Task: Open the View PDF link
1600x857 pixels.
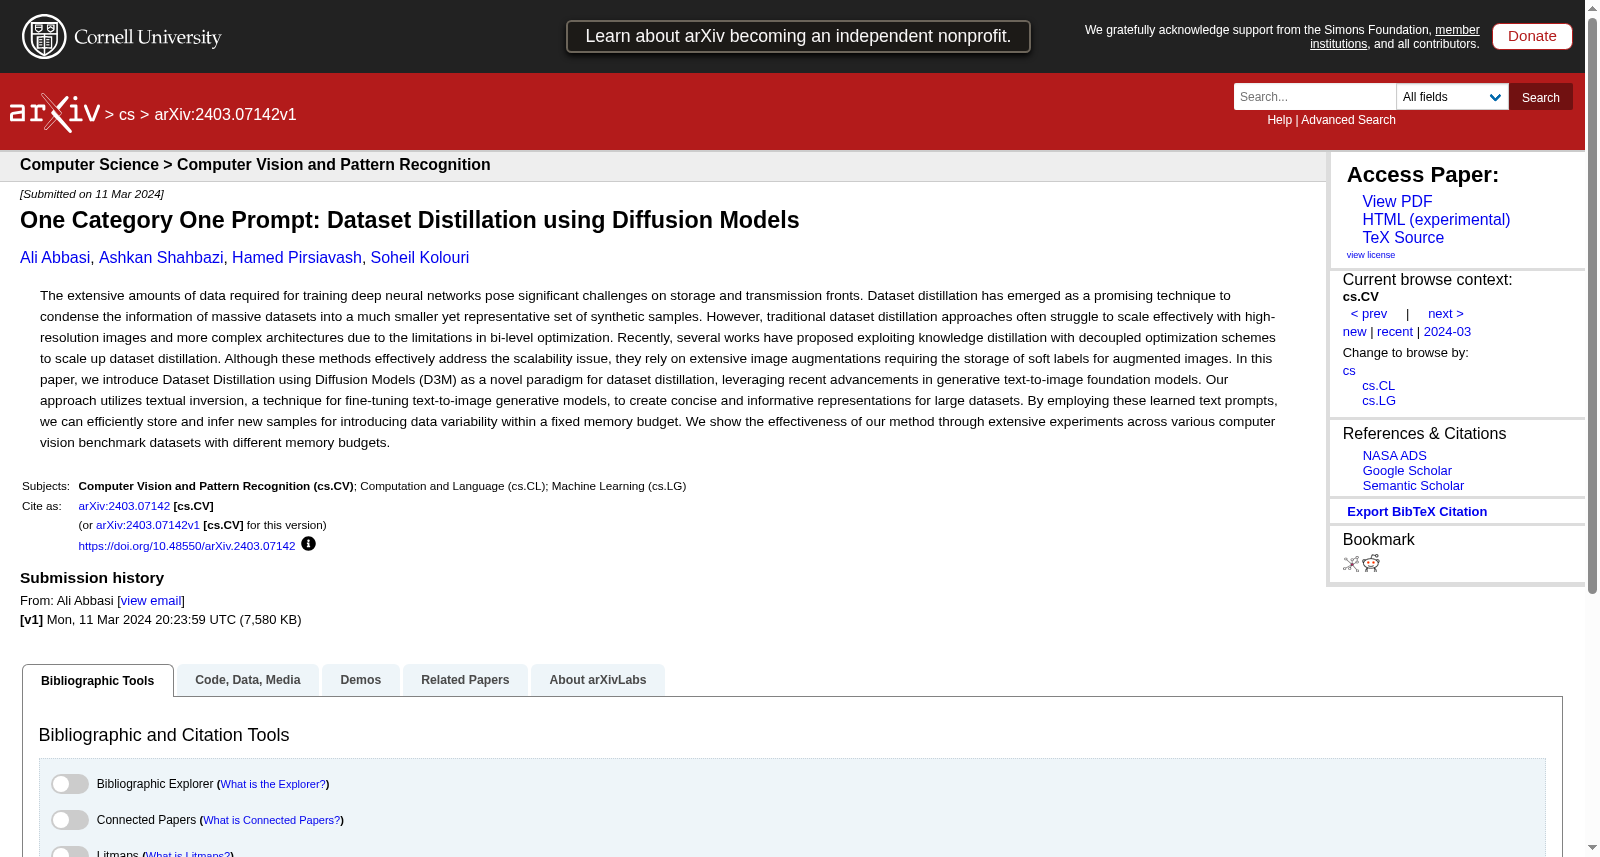Action: pyautogui.click(x=1397, y=202)
